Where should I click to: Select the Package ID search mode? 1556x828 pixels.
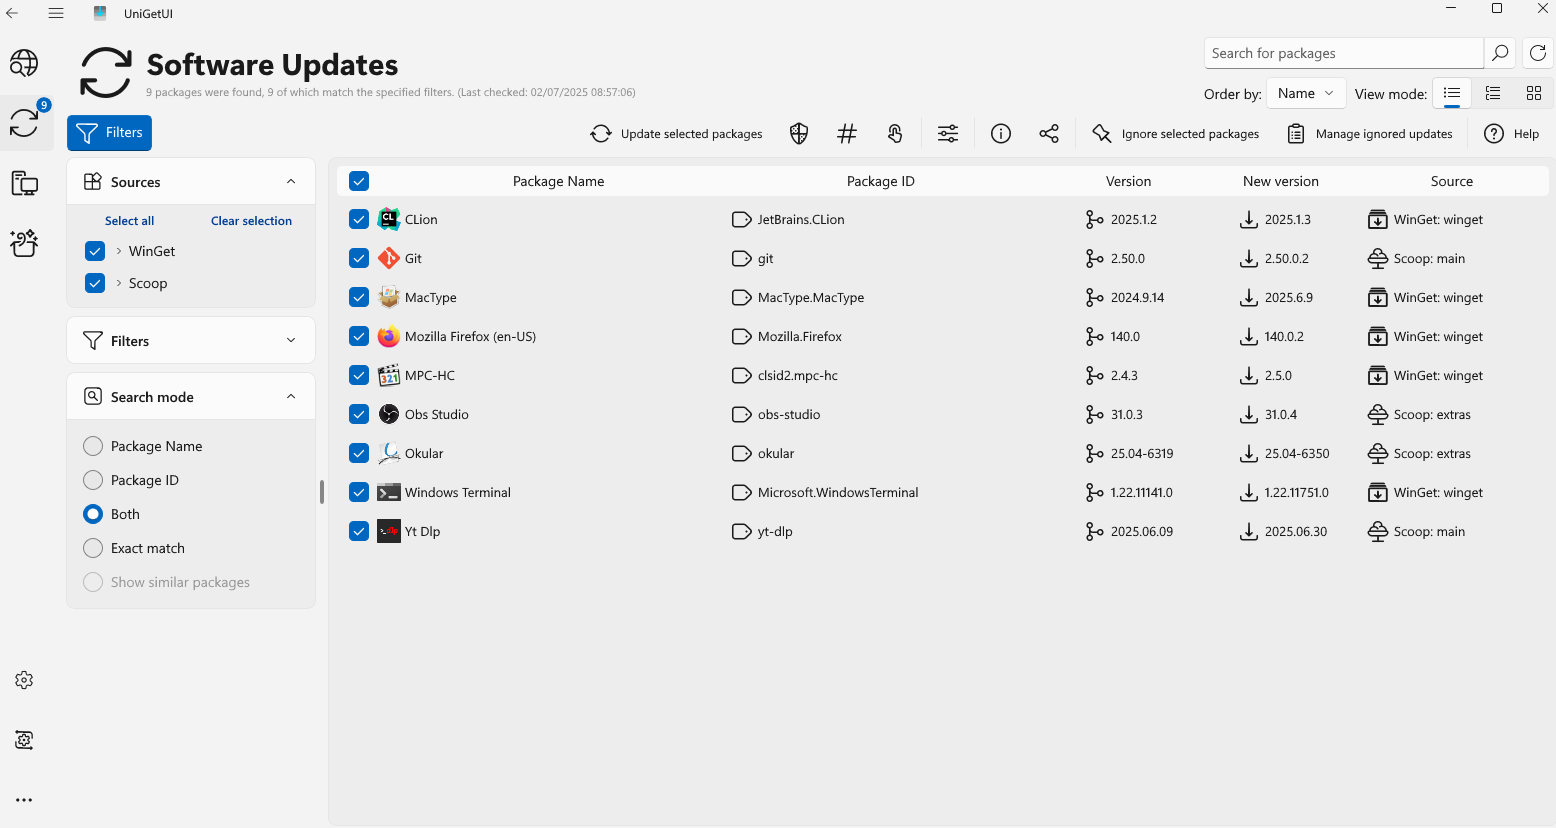[x=93, y=480]
